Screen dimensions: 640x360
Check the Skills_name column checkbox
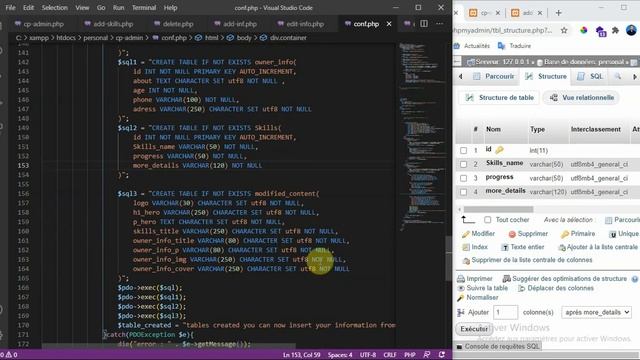click(x=463, y=164)
